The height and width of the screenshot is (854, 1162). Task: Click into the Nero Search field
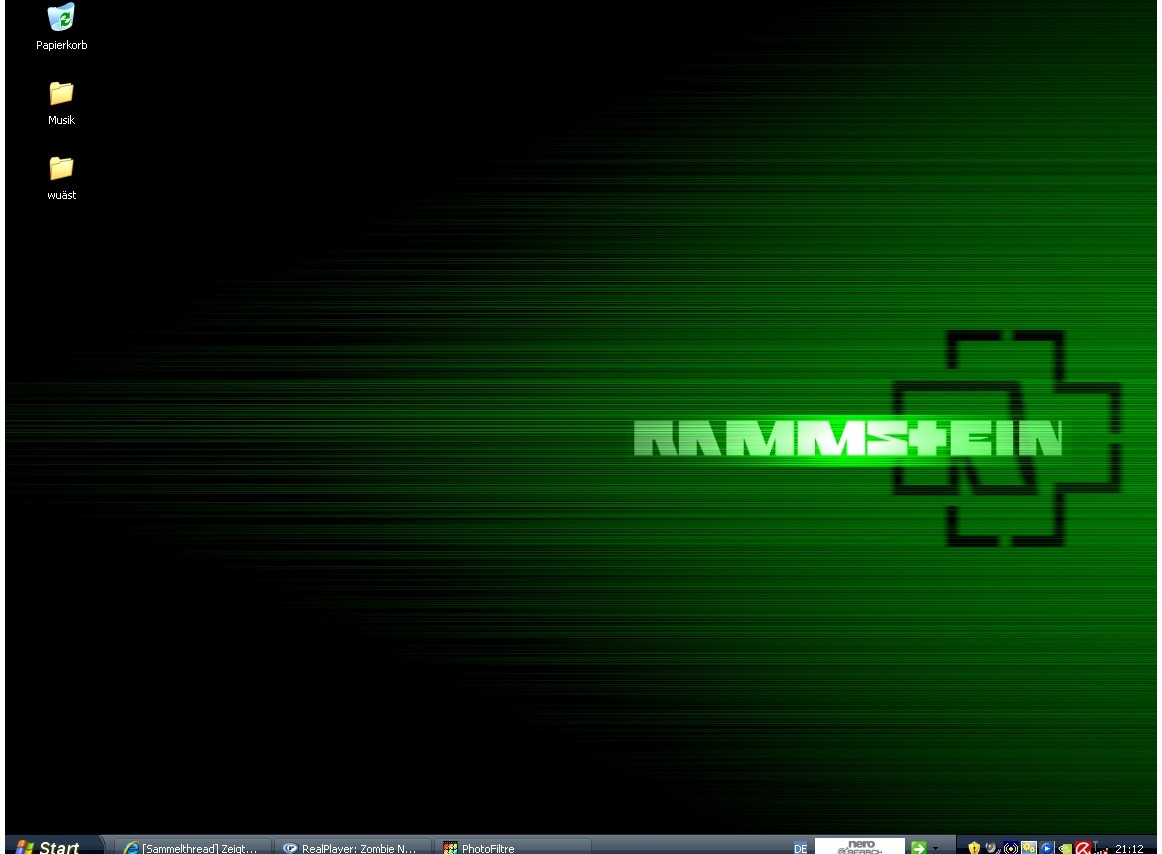click(860, 847)
